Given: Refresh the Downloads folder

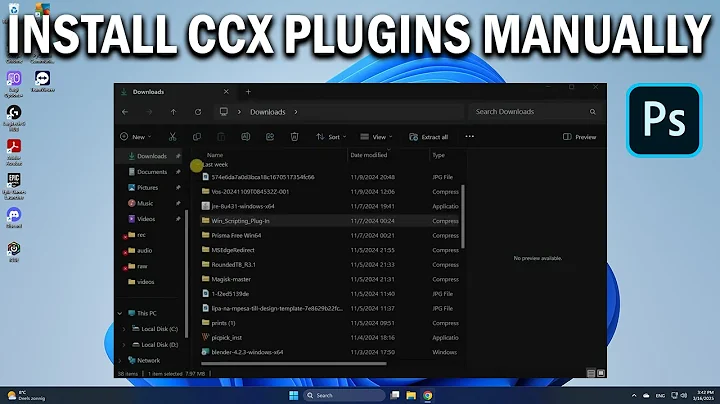Looking at the screenshot, I should (198, 112).
